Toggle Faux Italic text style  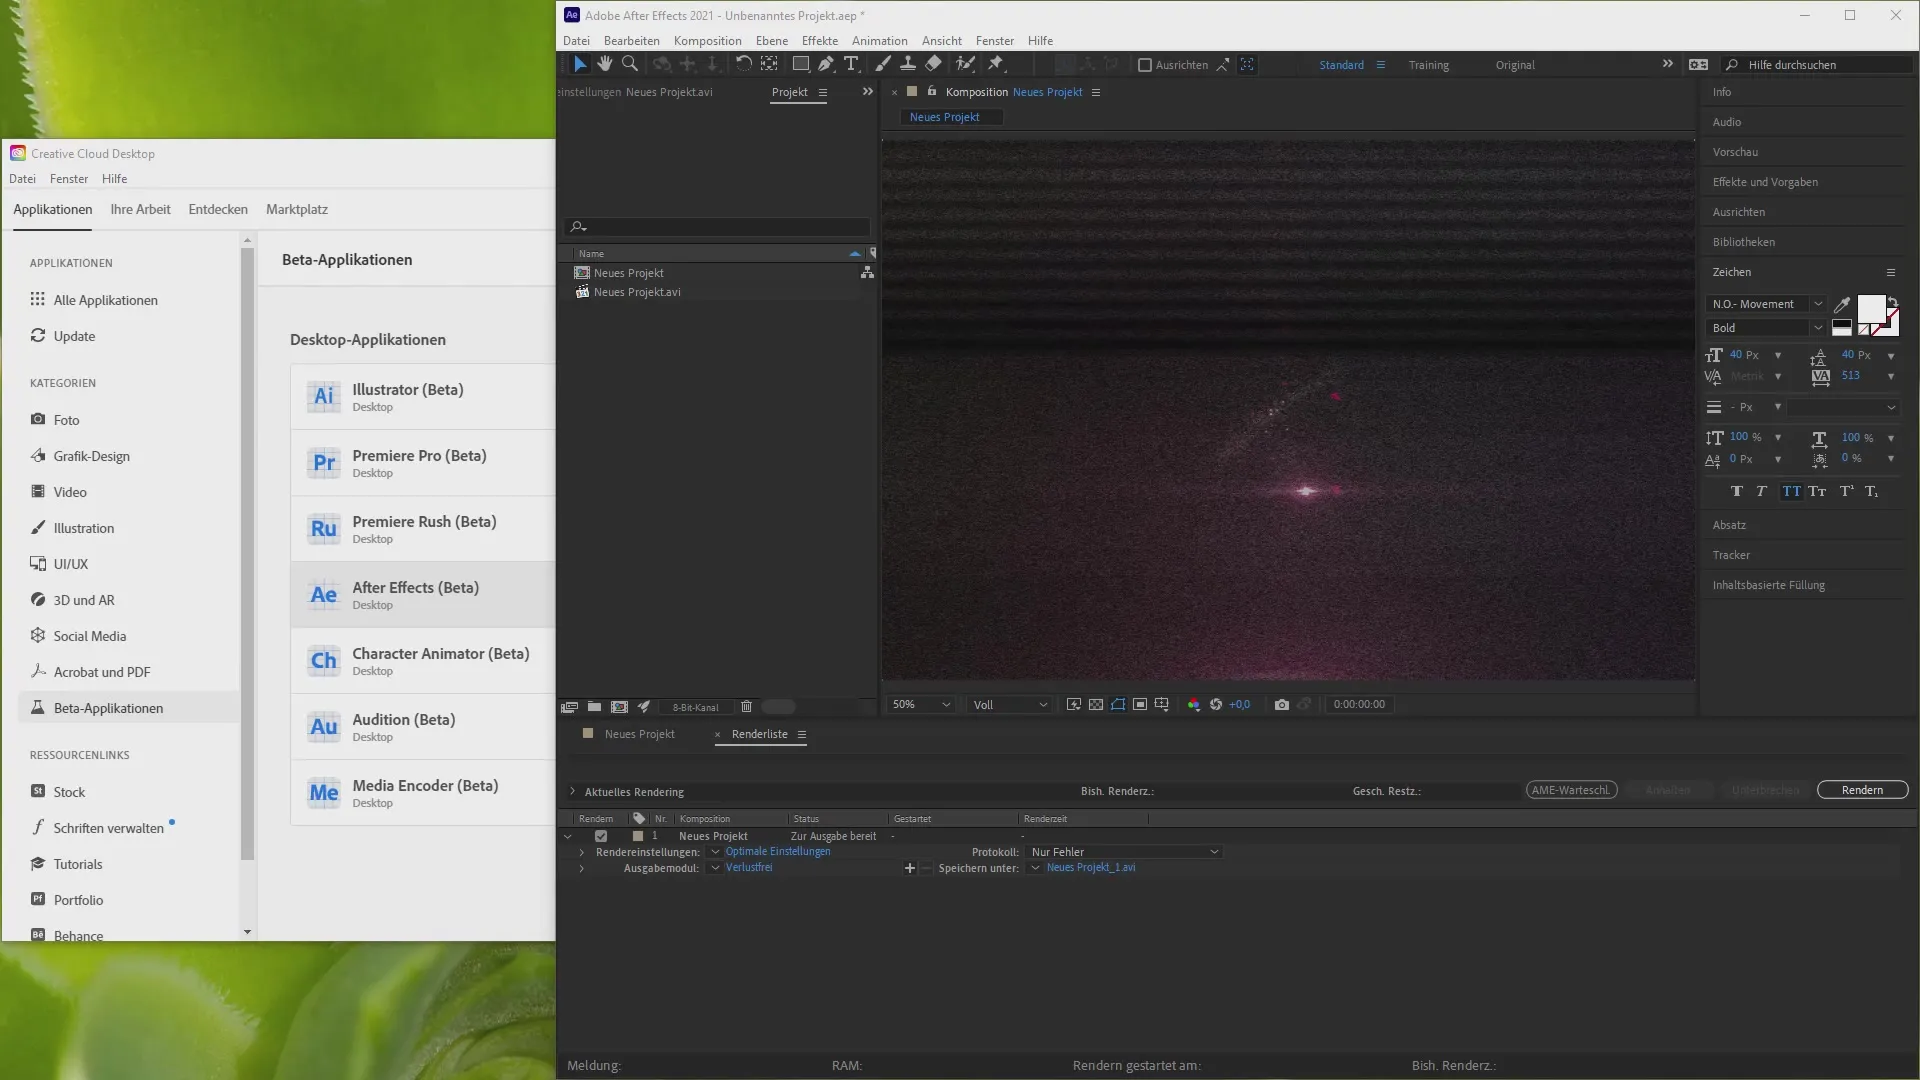1762,491
